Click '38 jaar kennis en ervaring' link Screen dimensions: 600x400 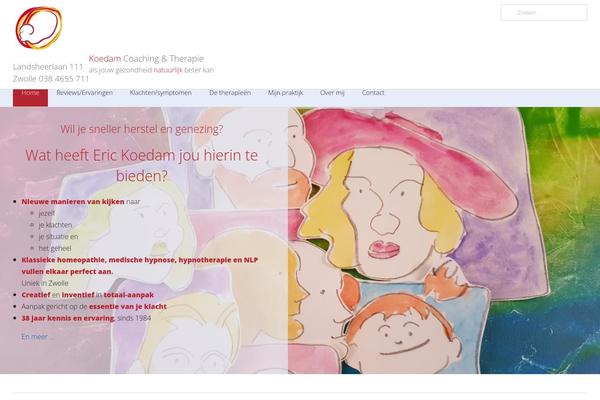(x=68, y=318)
